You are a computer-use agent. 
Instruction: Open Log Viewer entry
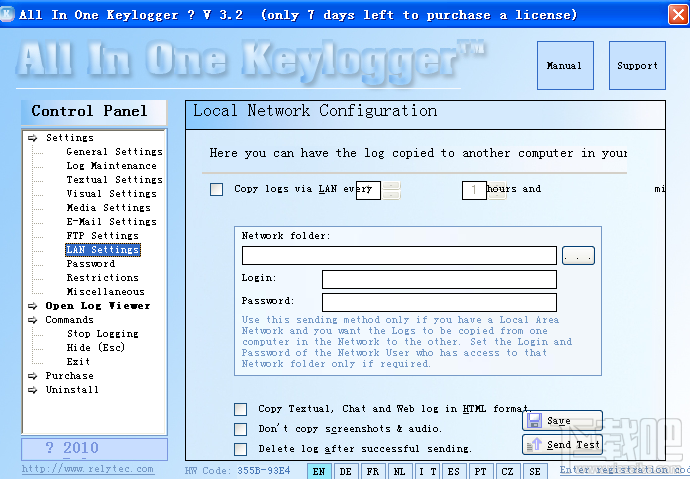tap(98, 306)
